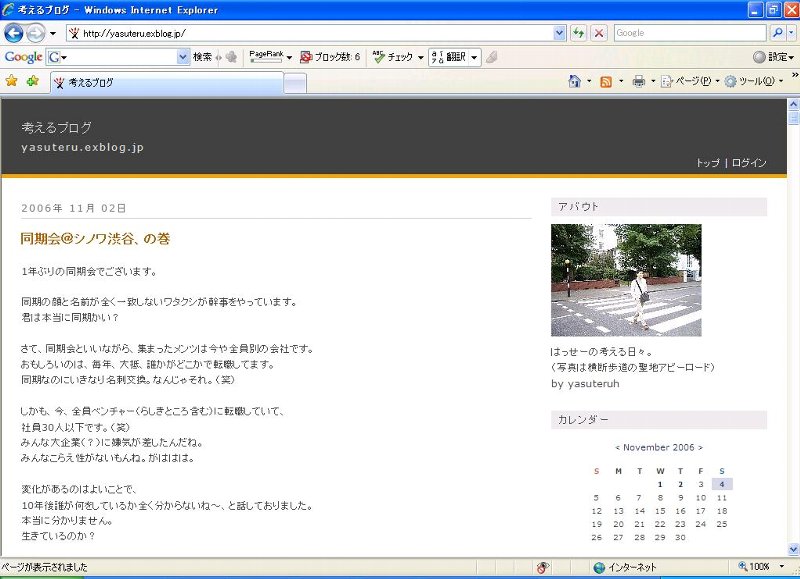The height and width of the screenshot is (579, 800).
Task: Click the Abbey Road crossing profile photo
Action: pyautogui.click(x=626, y=280)
